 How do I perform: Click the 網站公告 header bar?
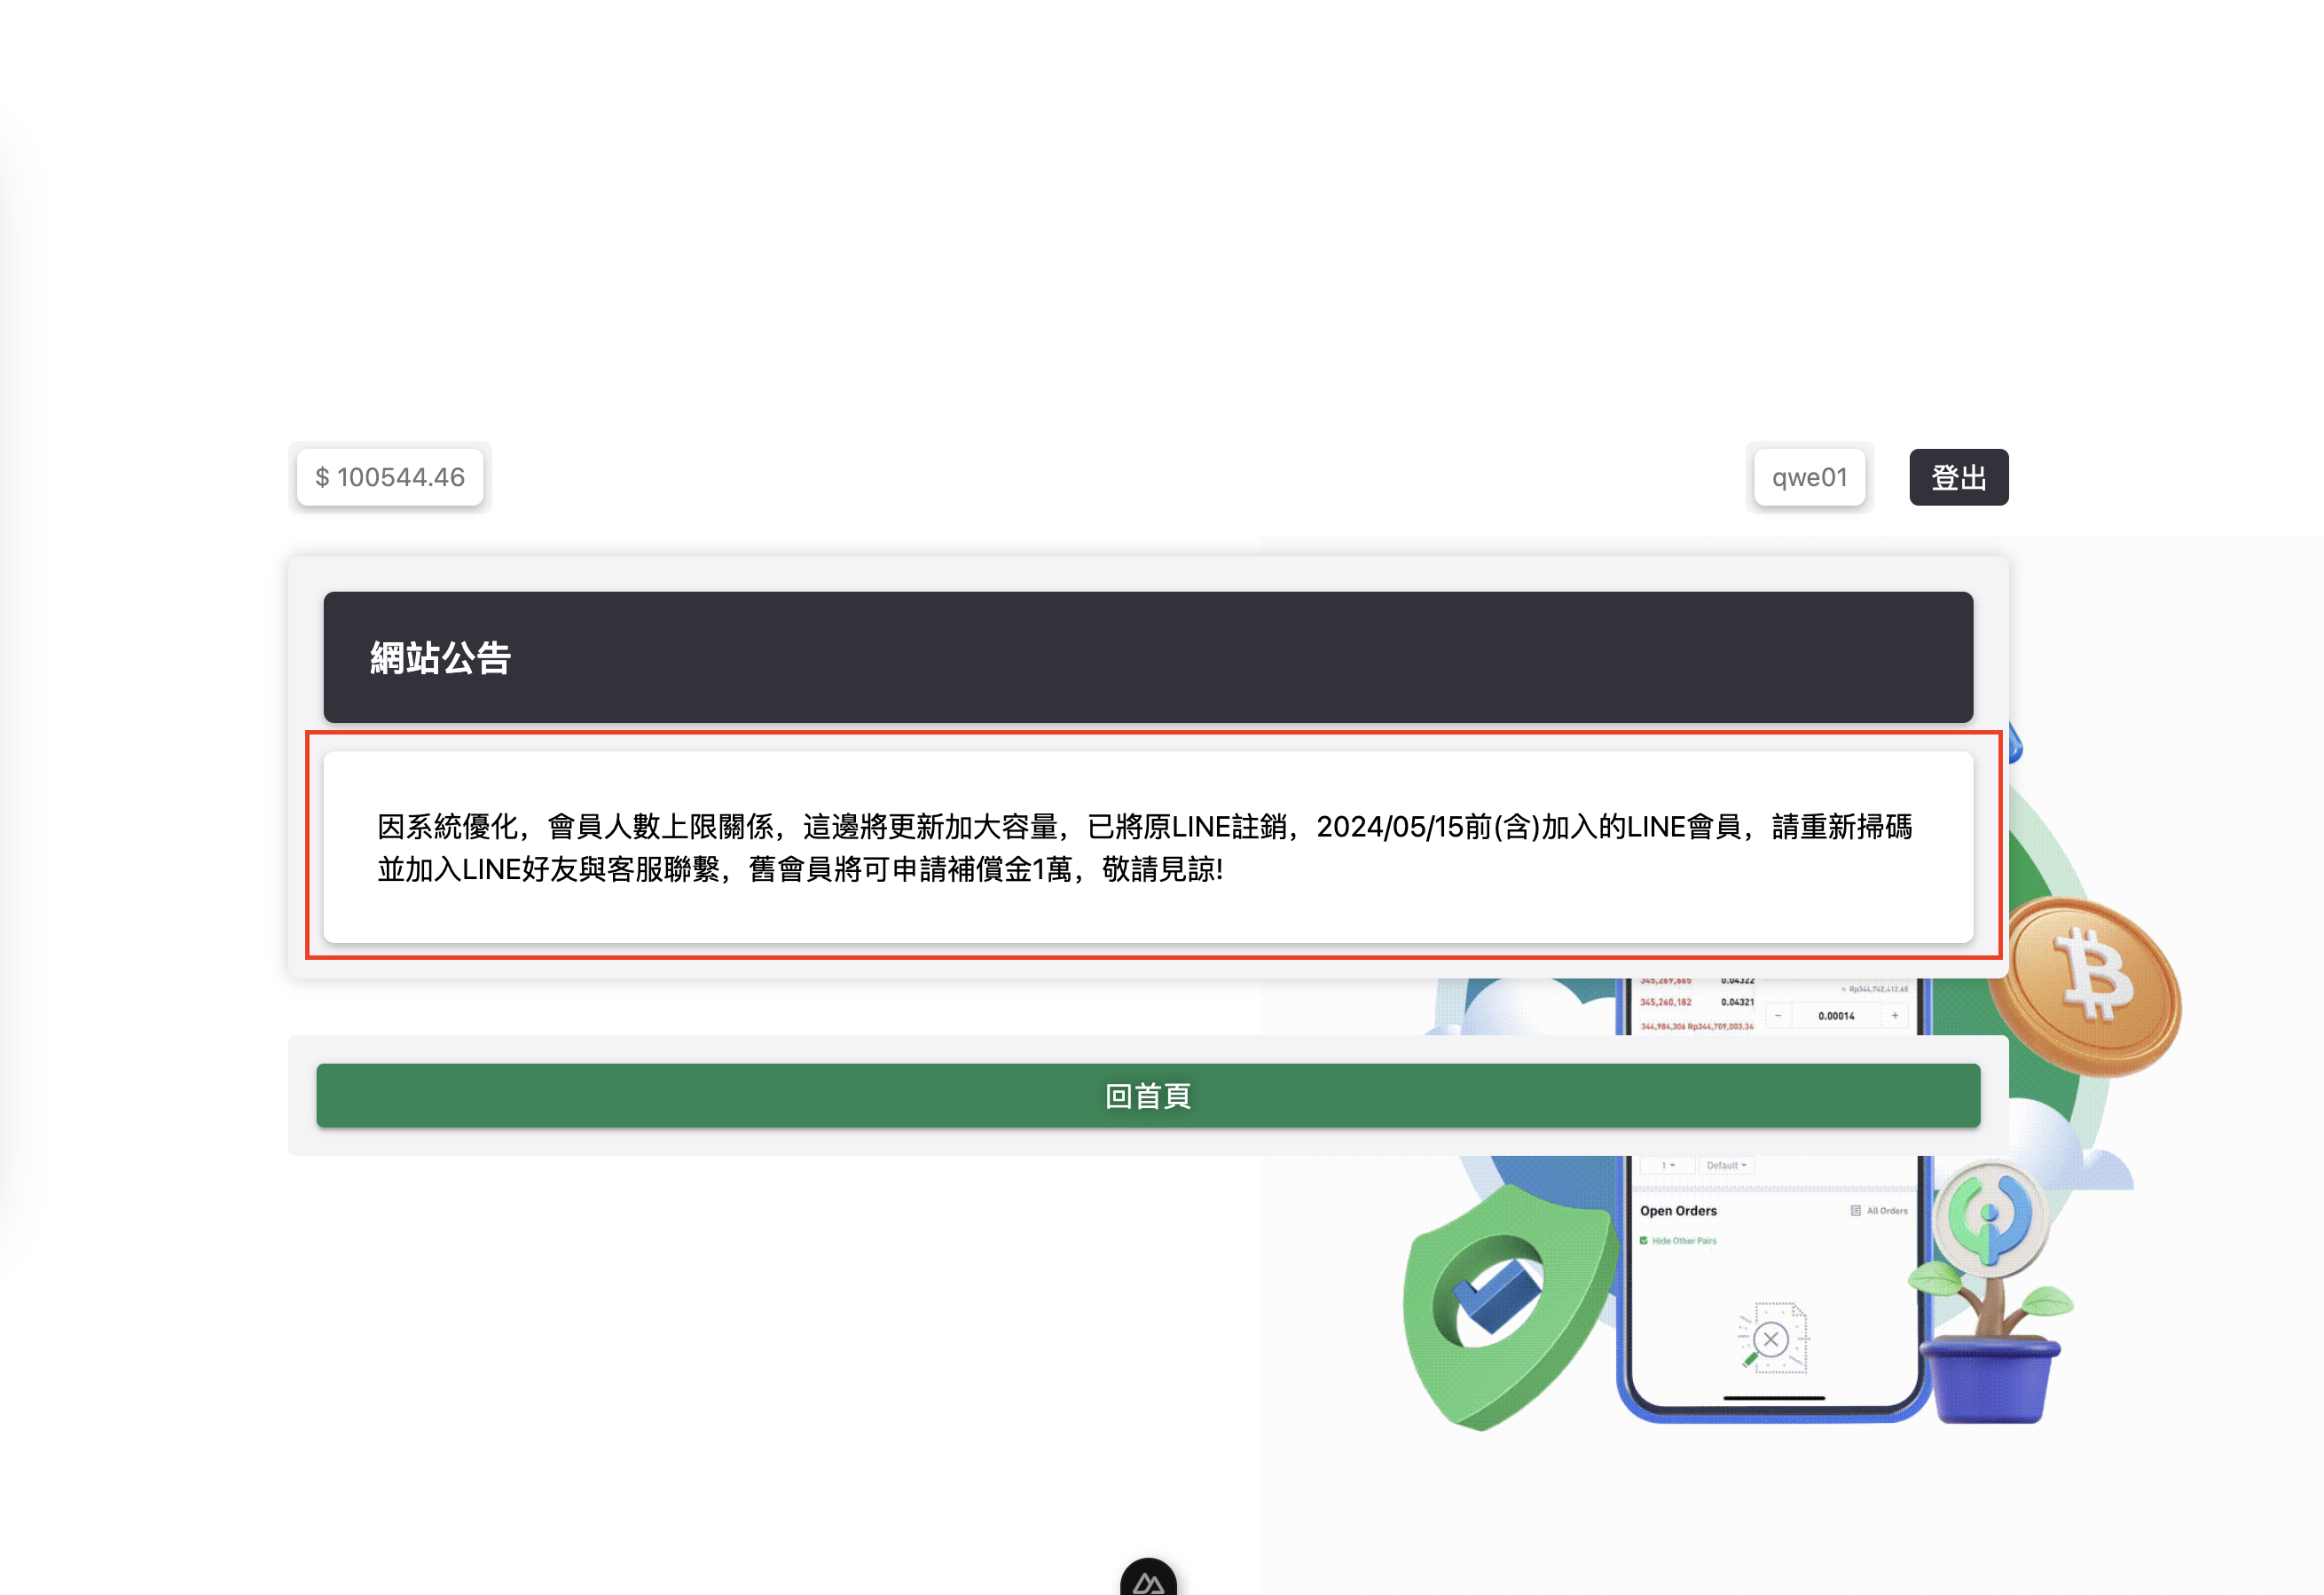click(1147, 657)
